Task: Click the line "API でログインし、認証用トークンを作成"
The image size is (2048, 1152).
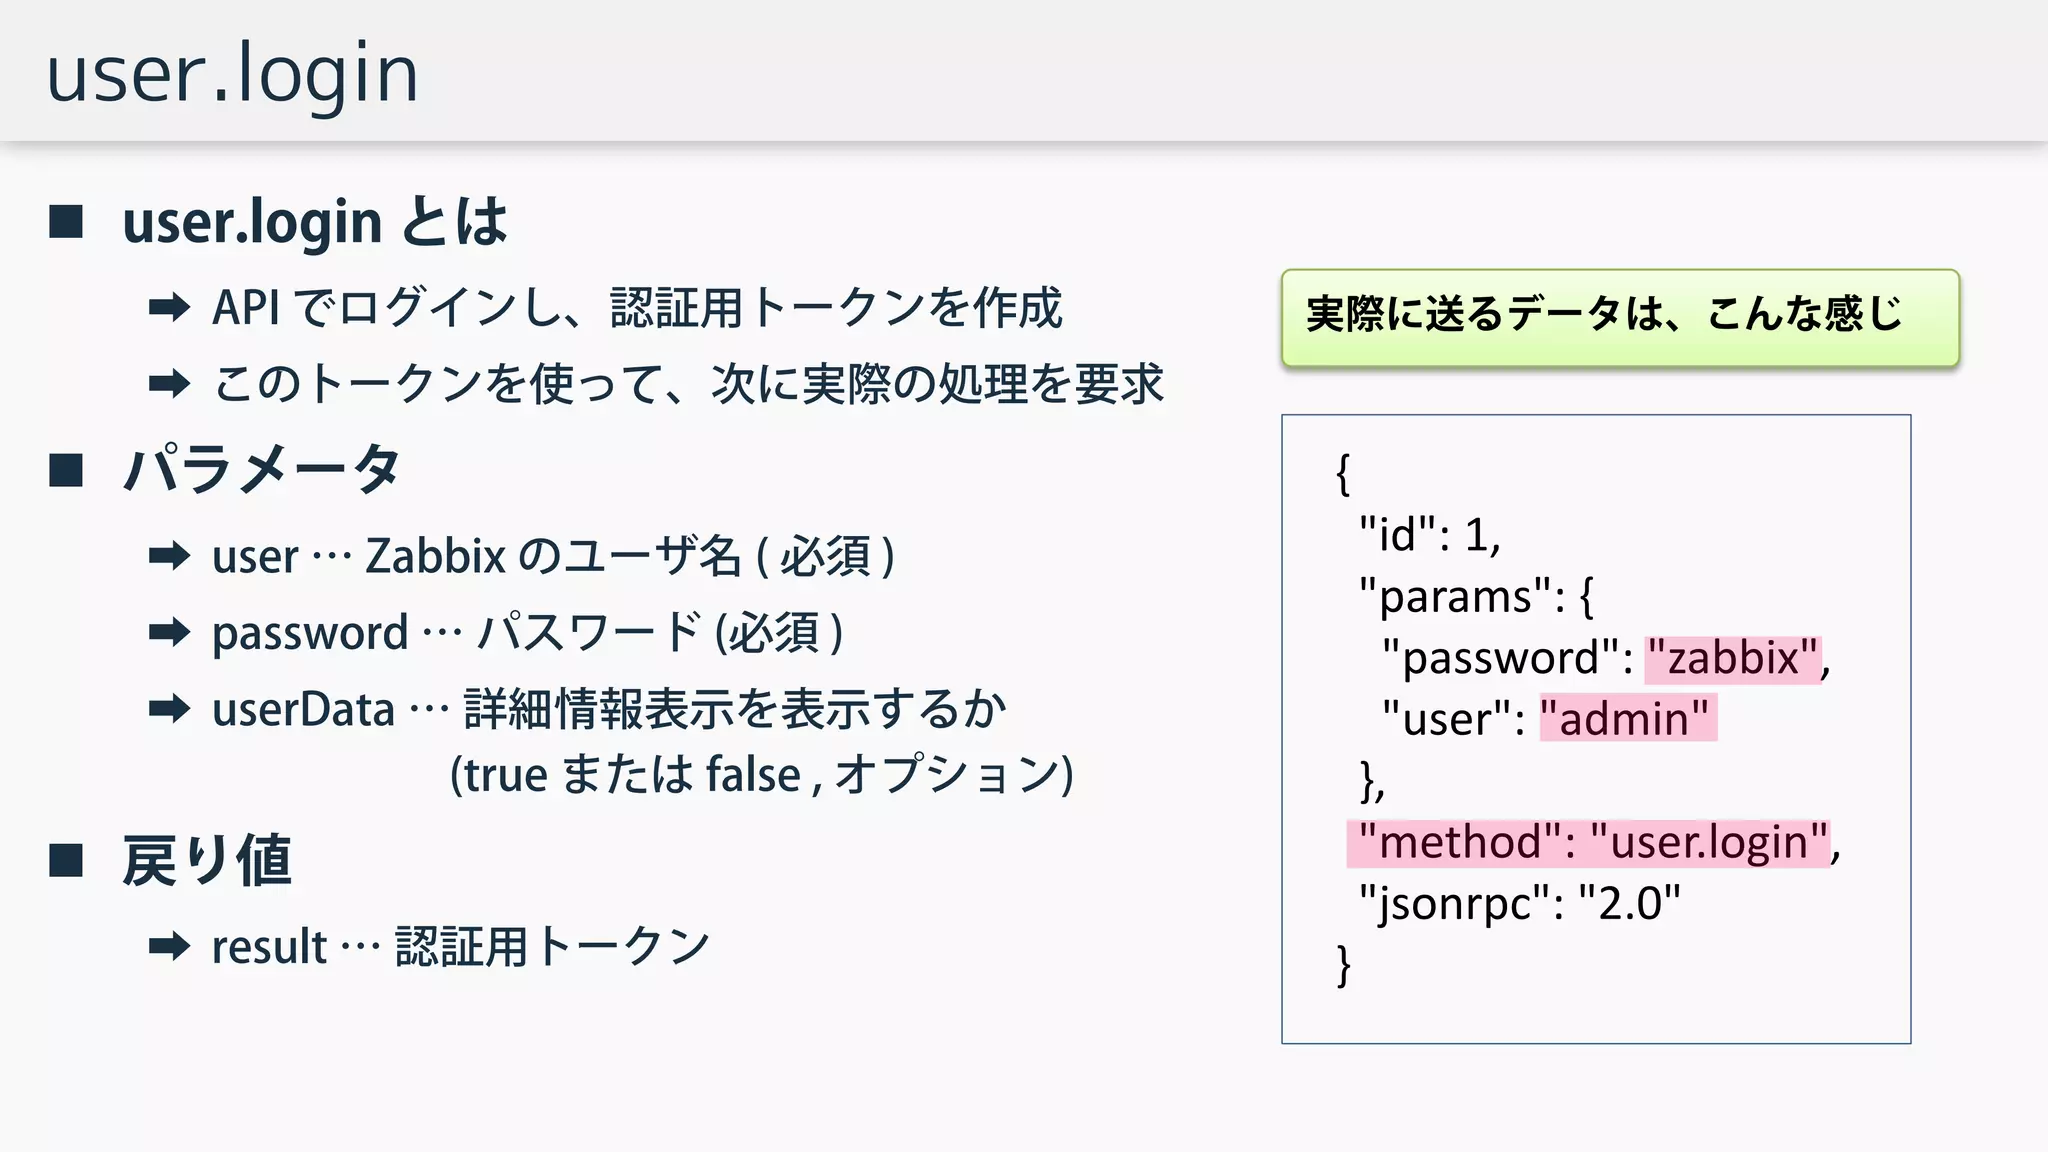Action: 637,308
